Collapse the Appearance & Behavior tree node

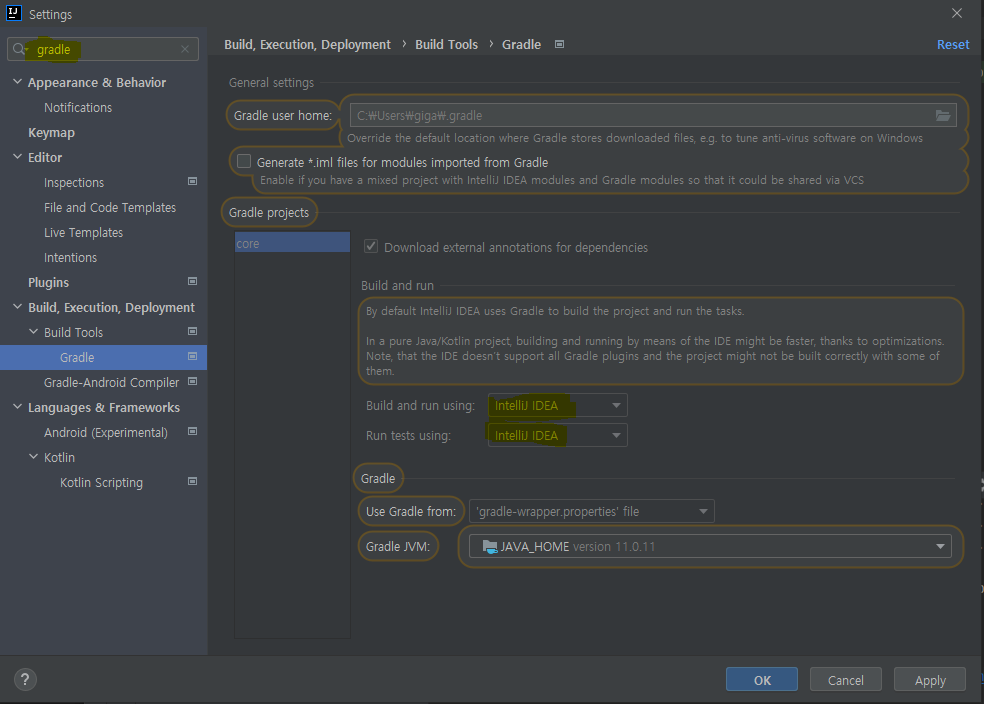point(18,82)
